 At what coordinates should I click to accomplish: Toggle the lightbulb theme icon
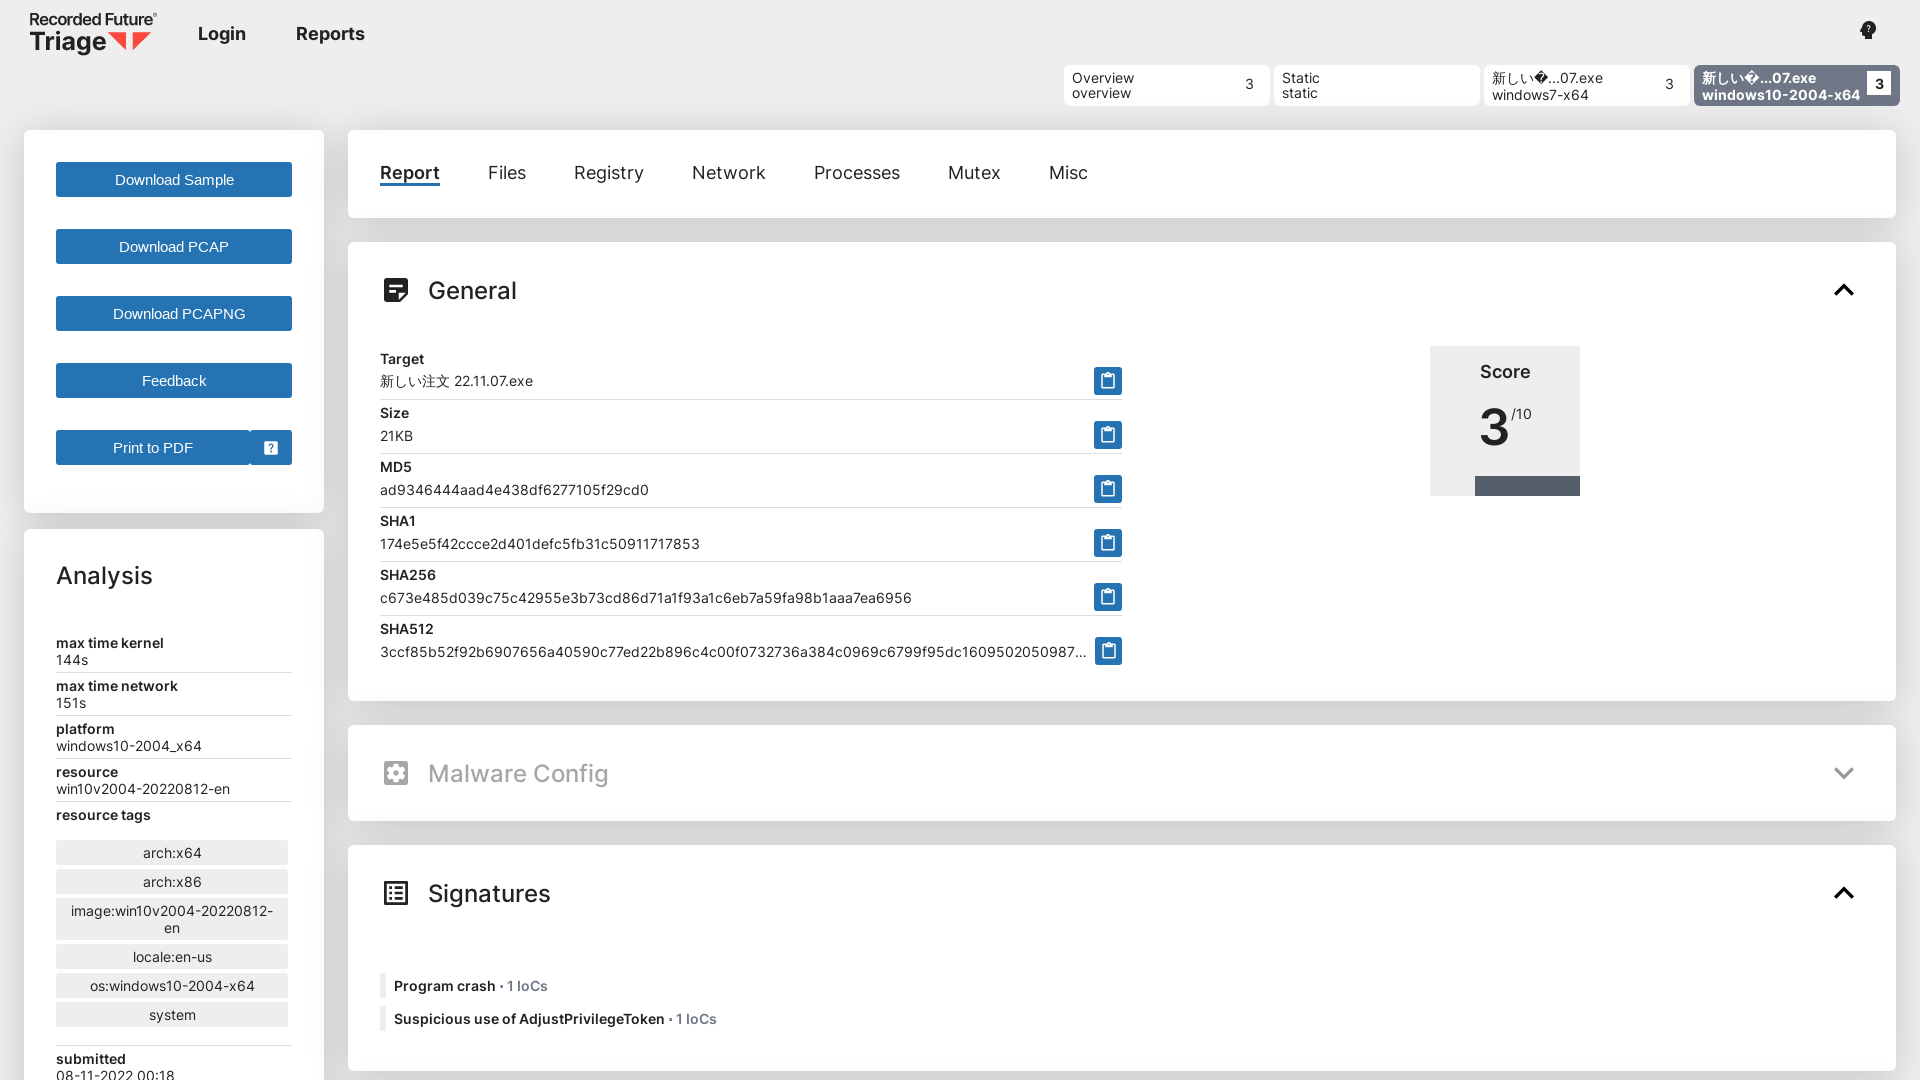tap(1867, 31)
